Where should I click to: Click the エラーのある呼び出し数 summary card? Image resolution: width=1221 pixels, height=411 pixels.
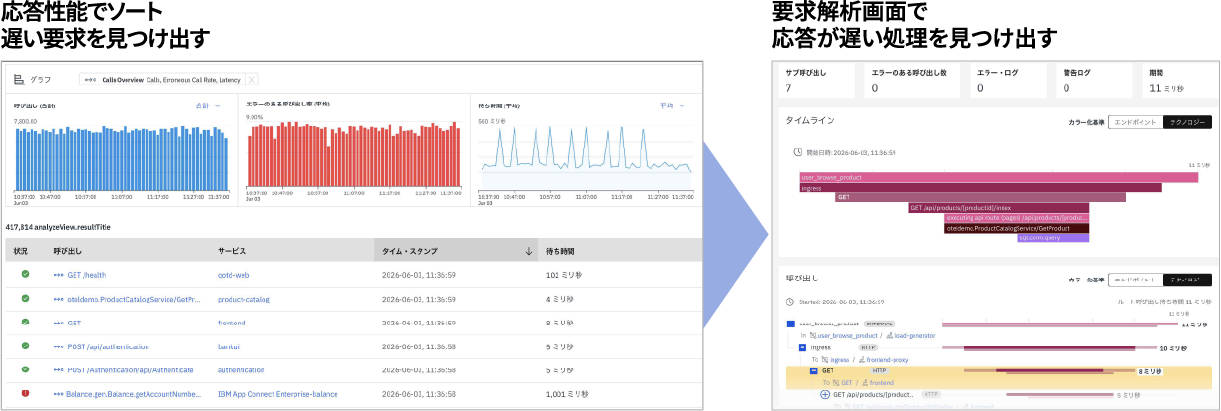coord(910,81)
